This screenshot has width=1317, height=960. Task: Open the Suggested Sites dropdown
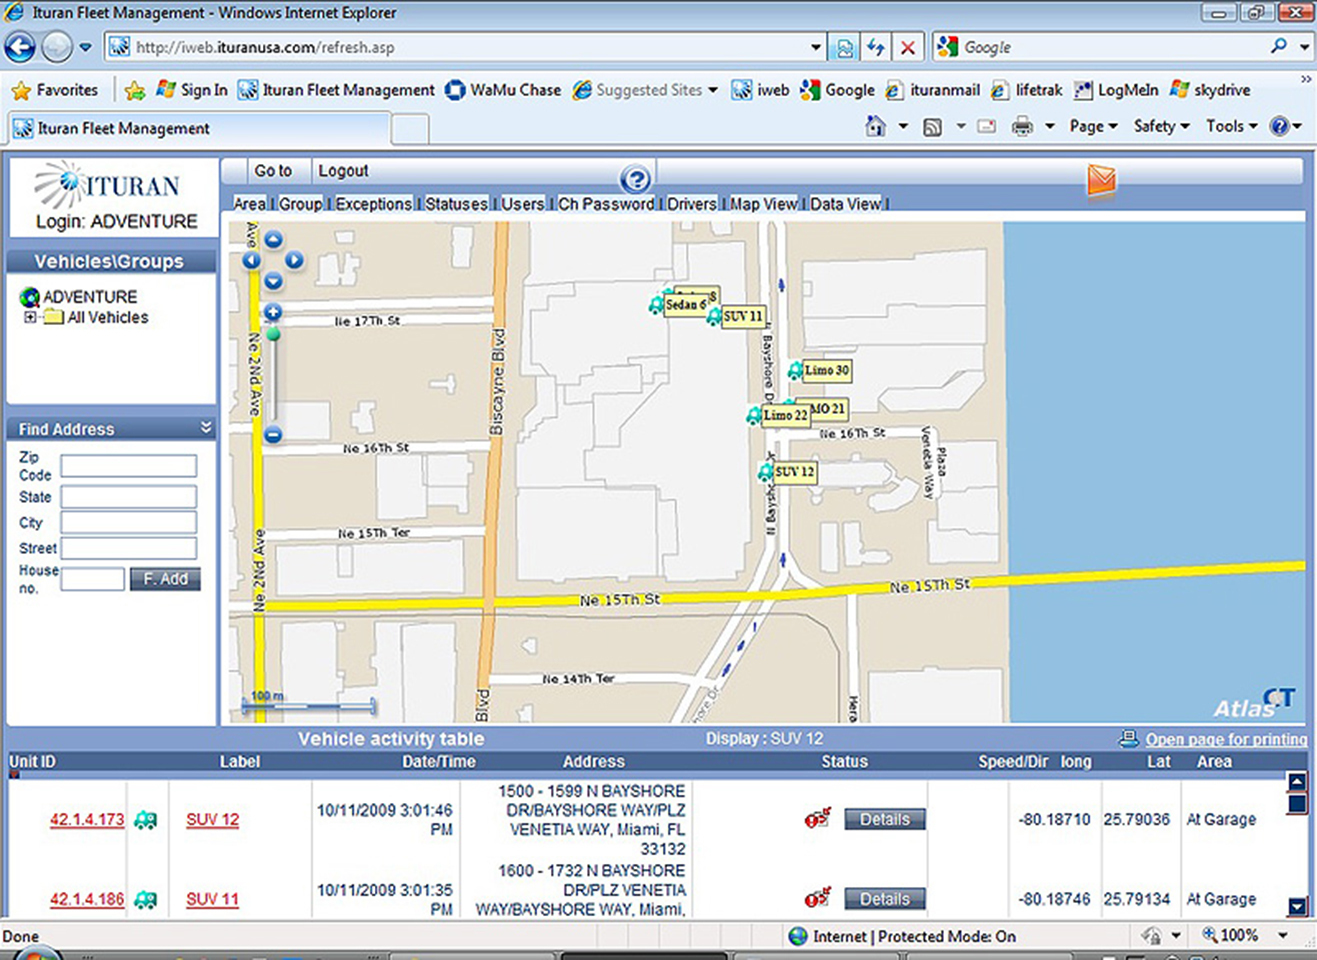point(712,90)
